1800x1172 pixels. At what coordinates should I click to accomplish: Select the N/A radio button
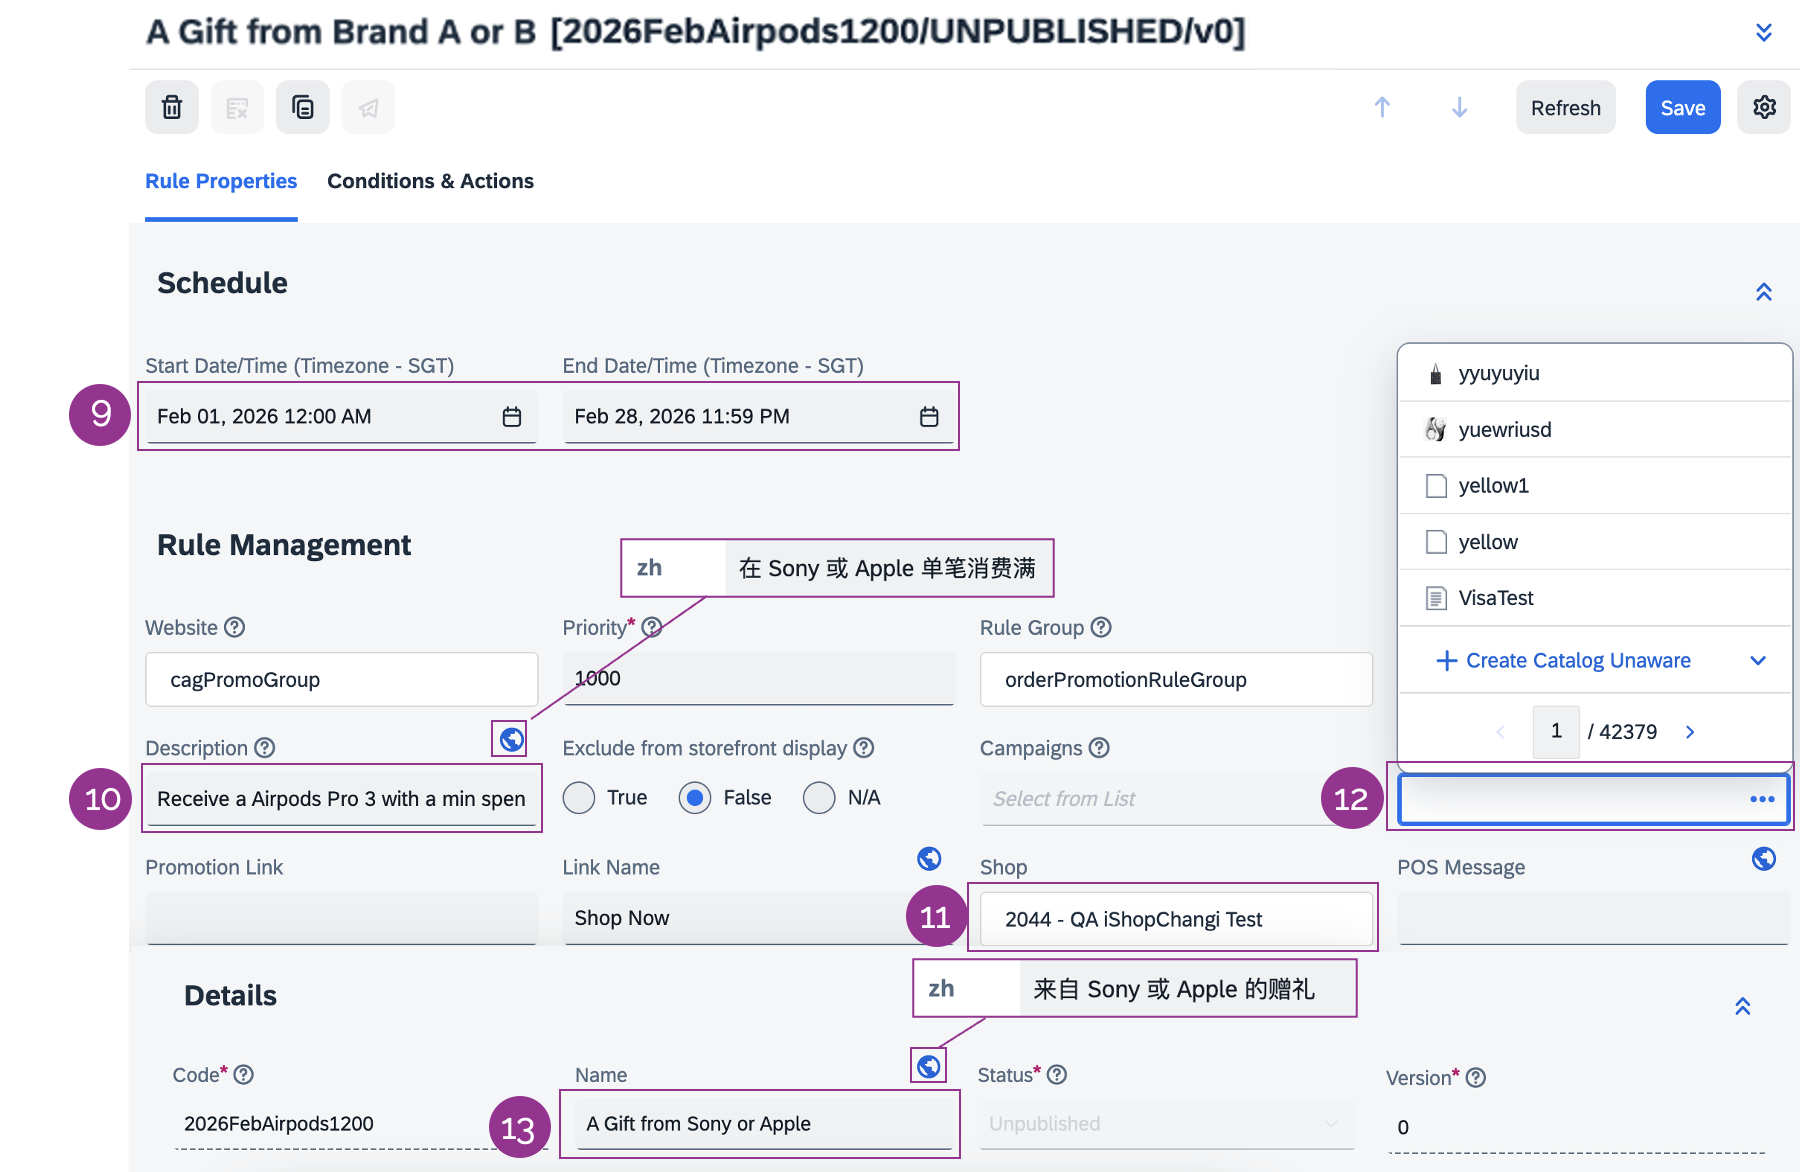click(819, 798)
